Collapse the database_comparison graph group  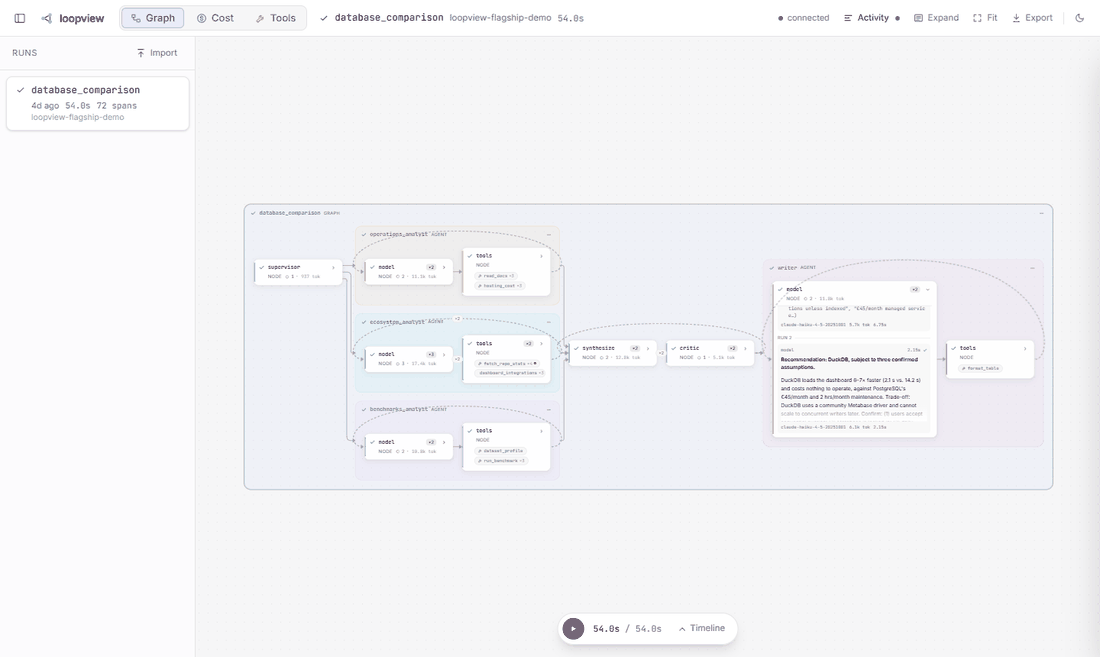(x=1042, y=212)
